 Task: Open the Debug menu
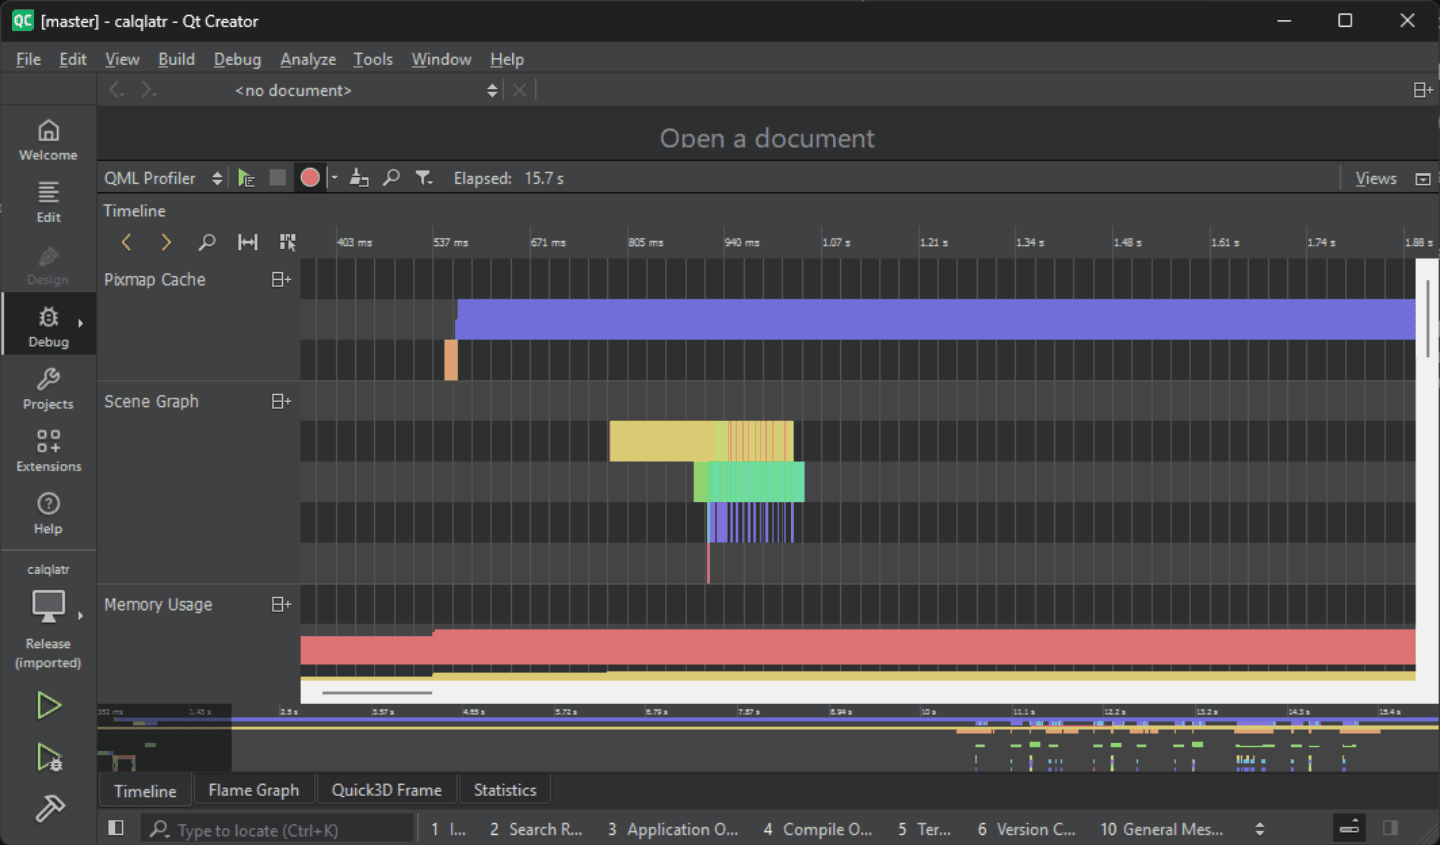coord(237,59)
